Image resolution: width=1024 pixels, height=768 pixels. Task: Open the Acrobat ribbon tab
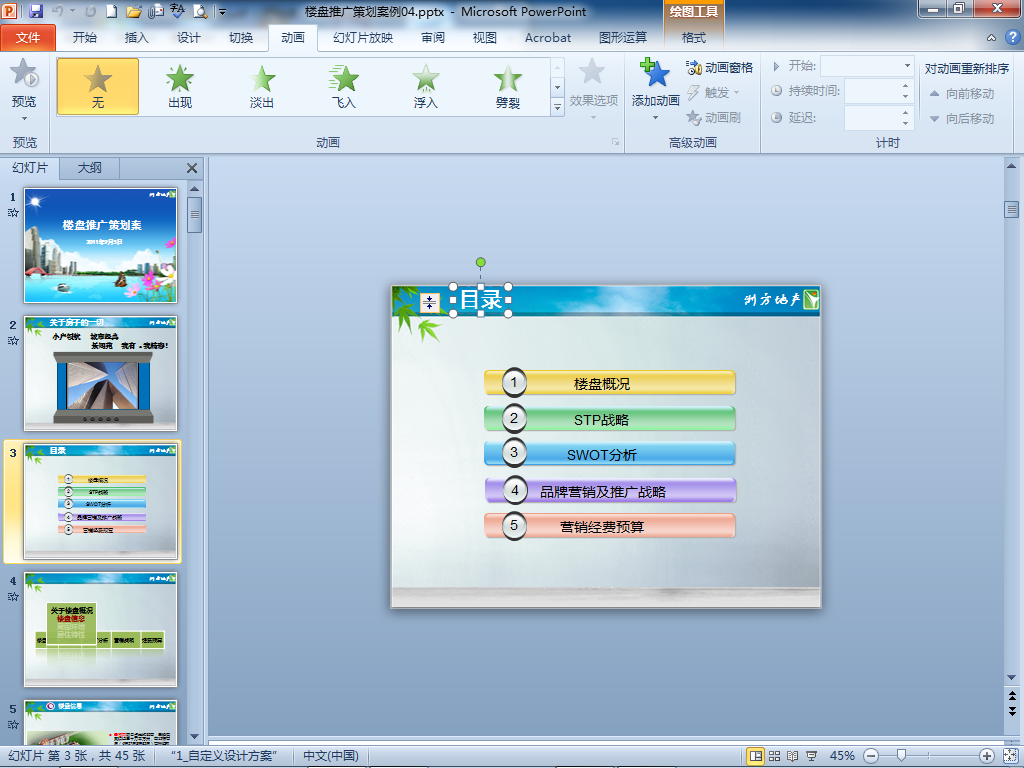(547, 37)
